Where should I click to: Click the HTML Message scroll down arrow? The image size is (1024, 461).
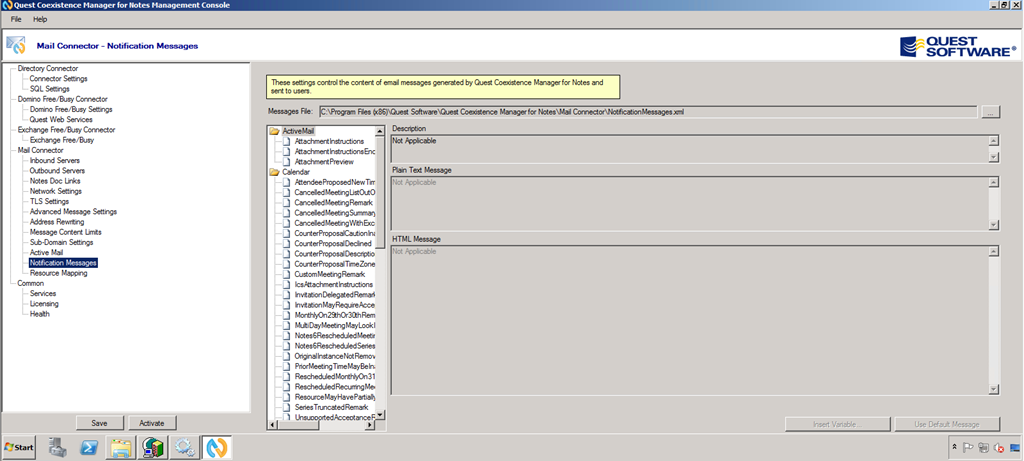coord(994,389)
